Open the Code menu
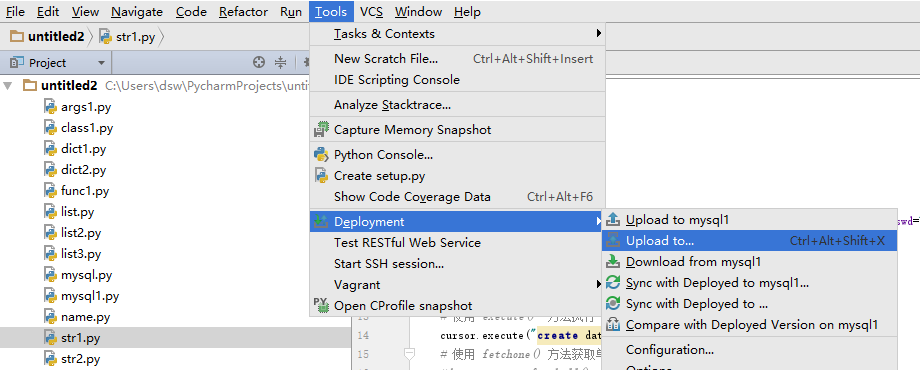 (x=191, y=12)
